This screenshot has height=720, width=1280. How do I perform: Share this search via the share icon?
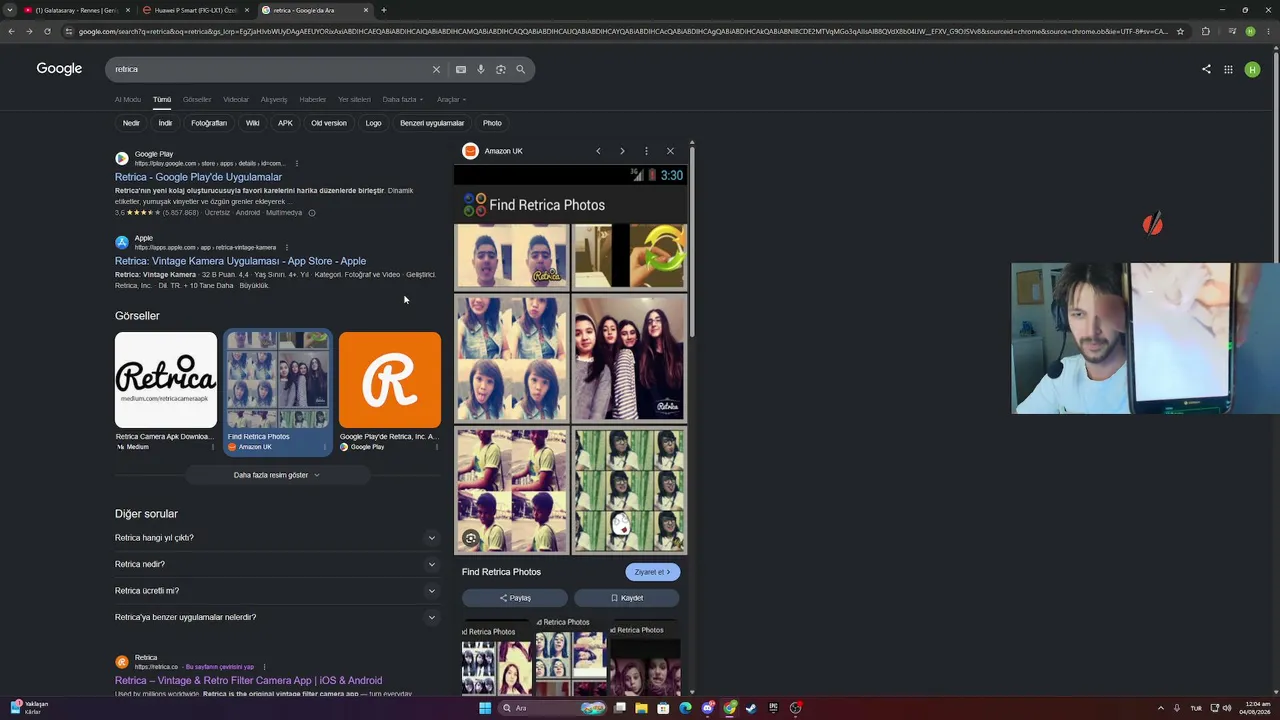pos(1206,69)
